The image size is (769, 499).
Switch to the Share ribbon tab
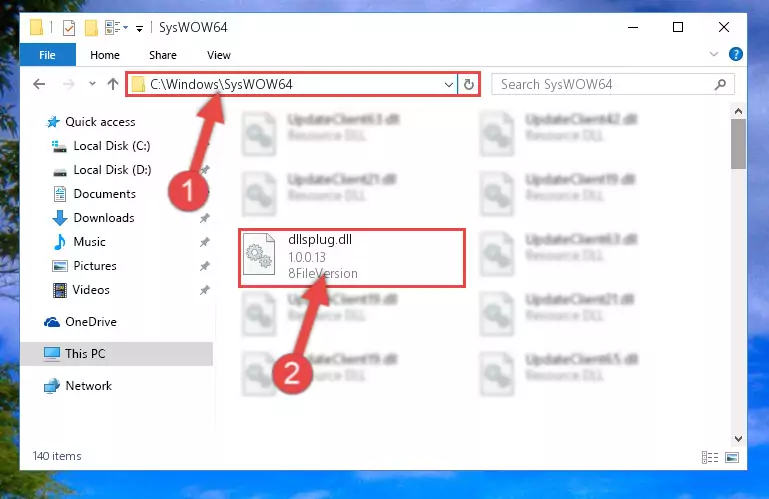(163, 55)
